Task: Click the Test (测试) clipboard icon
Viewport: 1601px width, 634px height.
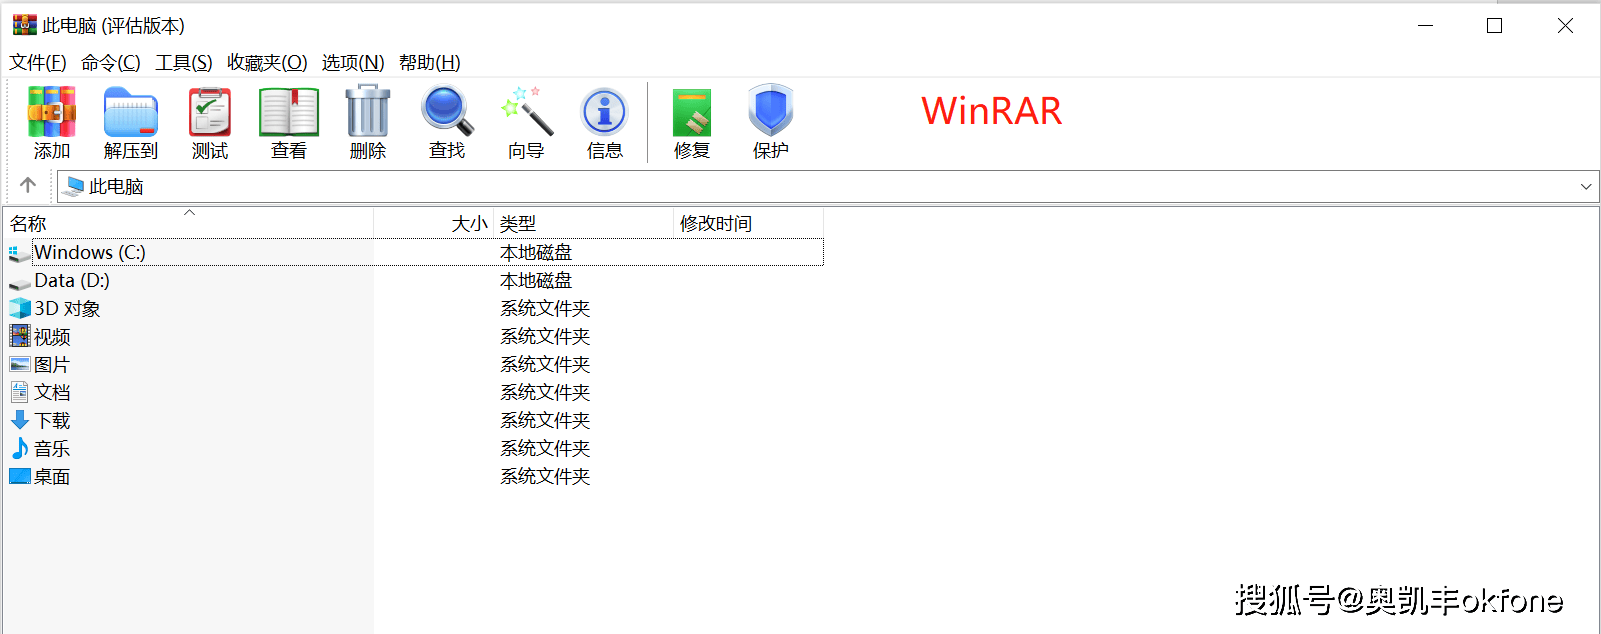Action: pos(210,111)
